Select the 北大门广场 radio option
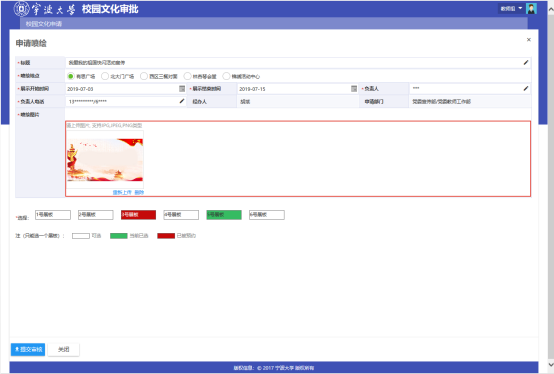Image resolution: width=554 pixels, height=374 pixels. click(105, 76)
